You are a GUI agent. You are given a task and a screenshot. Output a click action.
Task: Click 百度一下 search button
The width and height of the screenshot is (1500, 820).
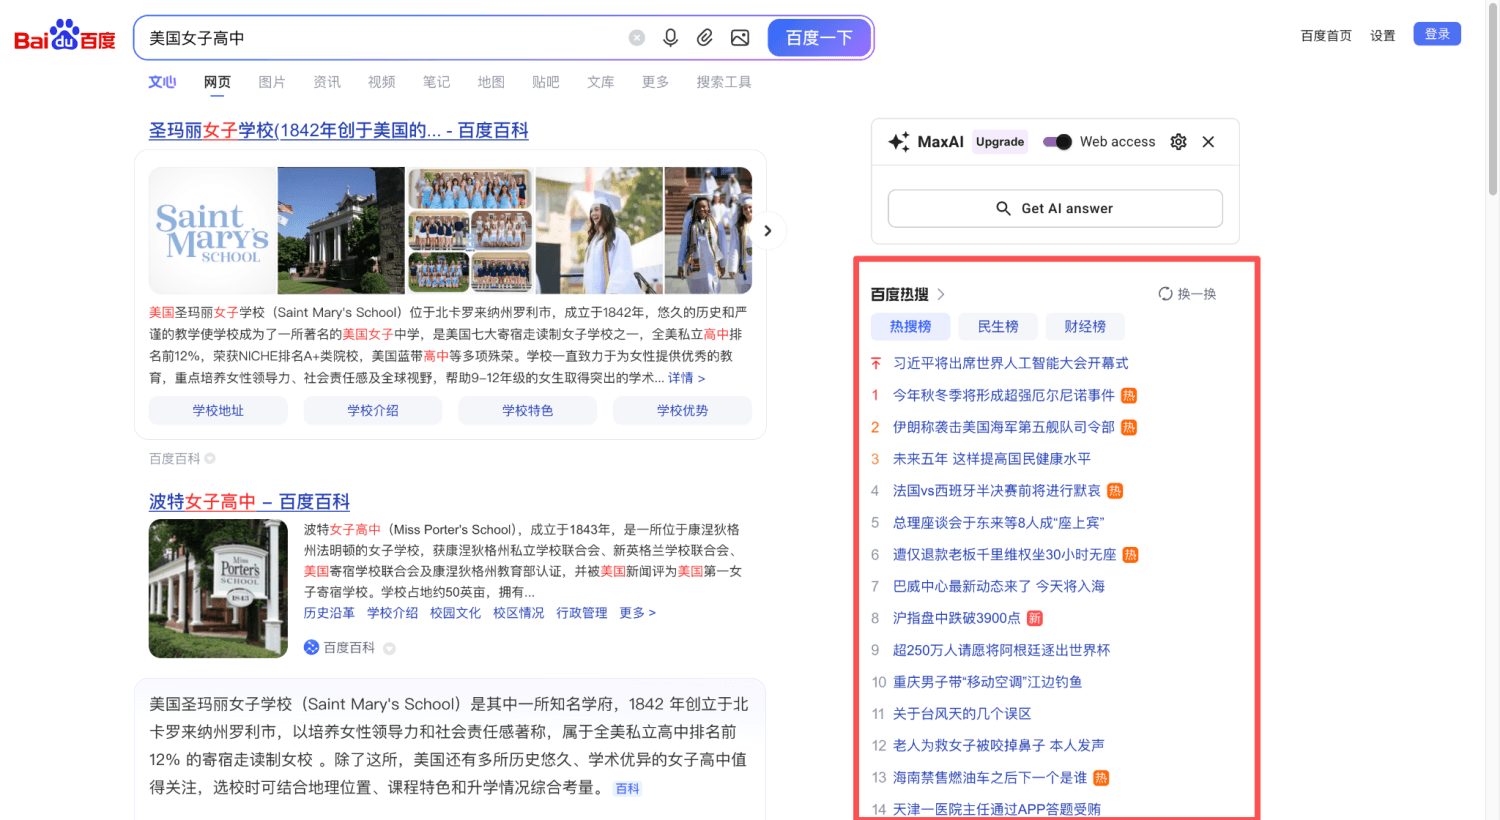click(x=819, y=38)
